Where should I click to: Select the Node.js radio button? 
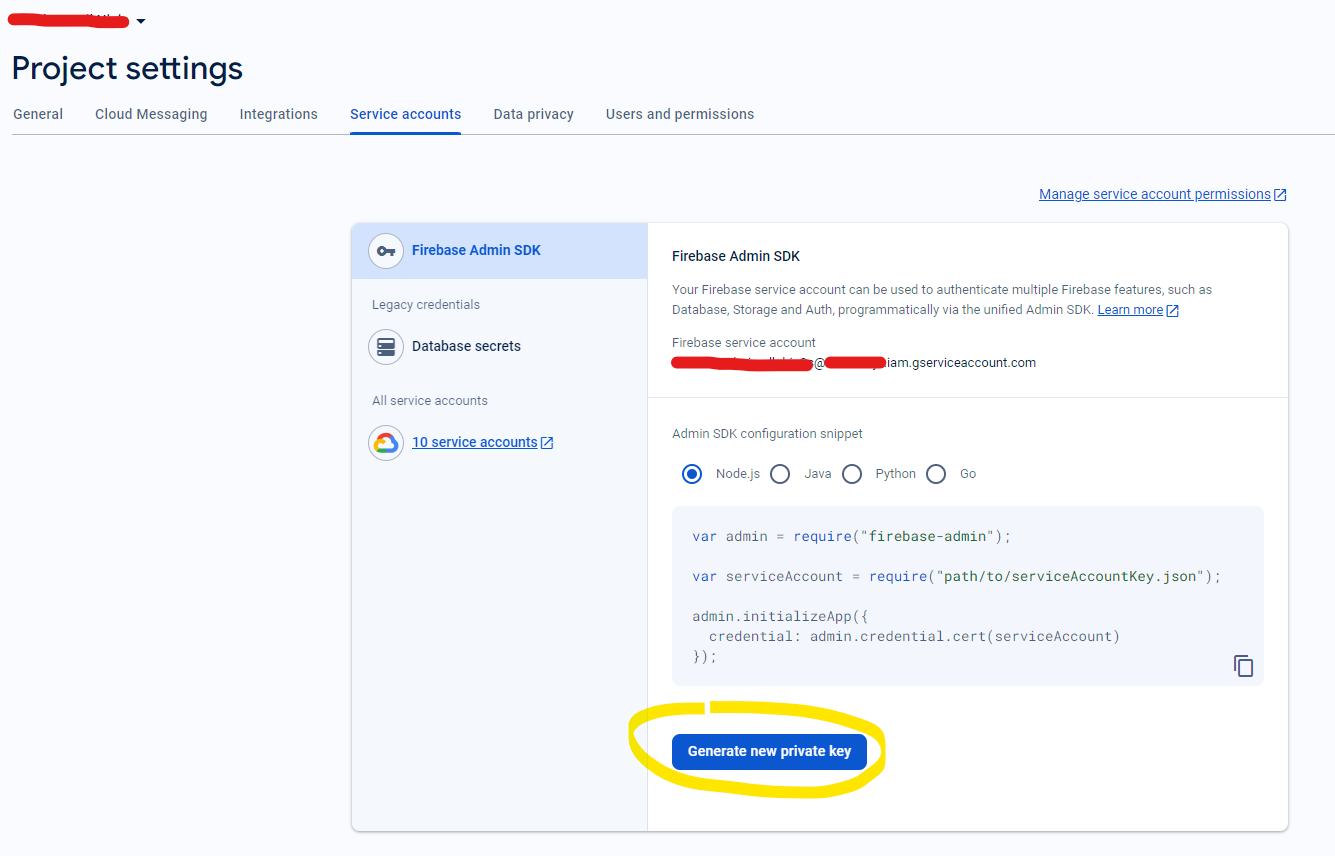pyautogui.click(x=692, y=474)
